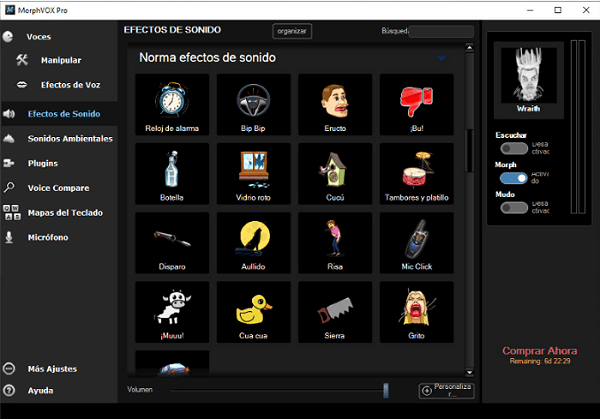The height and width of the screenshot is (419, 600).
Task: Open Voice Compare
Action: [x=59, y=188]
